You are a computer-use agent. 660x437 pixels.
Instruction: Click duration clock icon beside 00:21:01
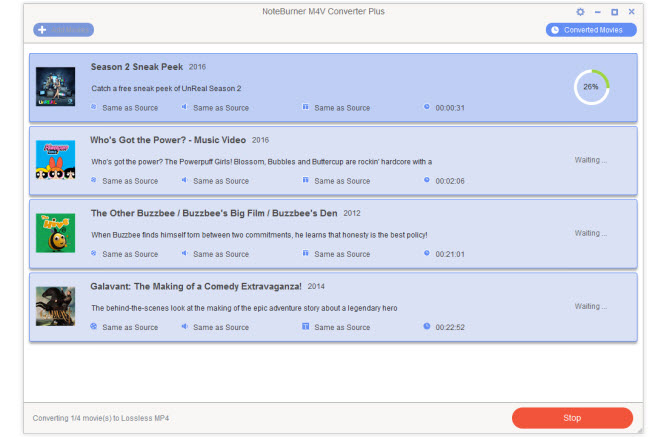[x=427, y=253]
